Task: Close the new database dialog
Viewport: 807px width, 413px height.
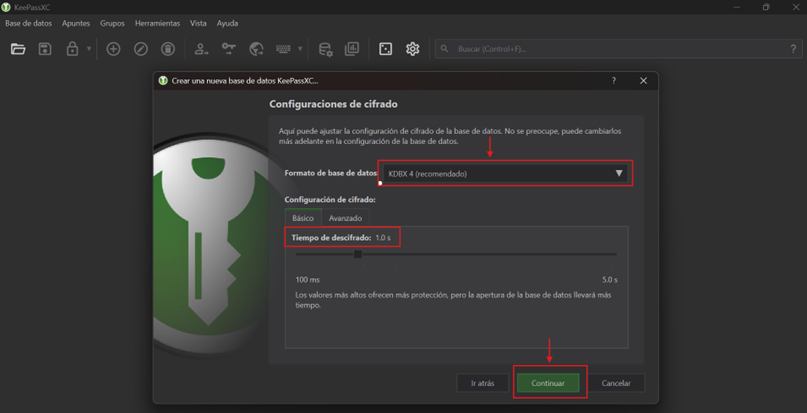Action: point(643,81)
